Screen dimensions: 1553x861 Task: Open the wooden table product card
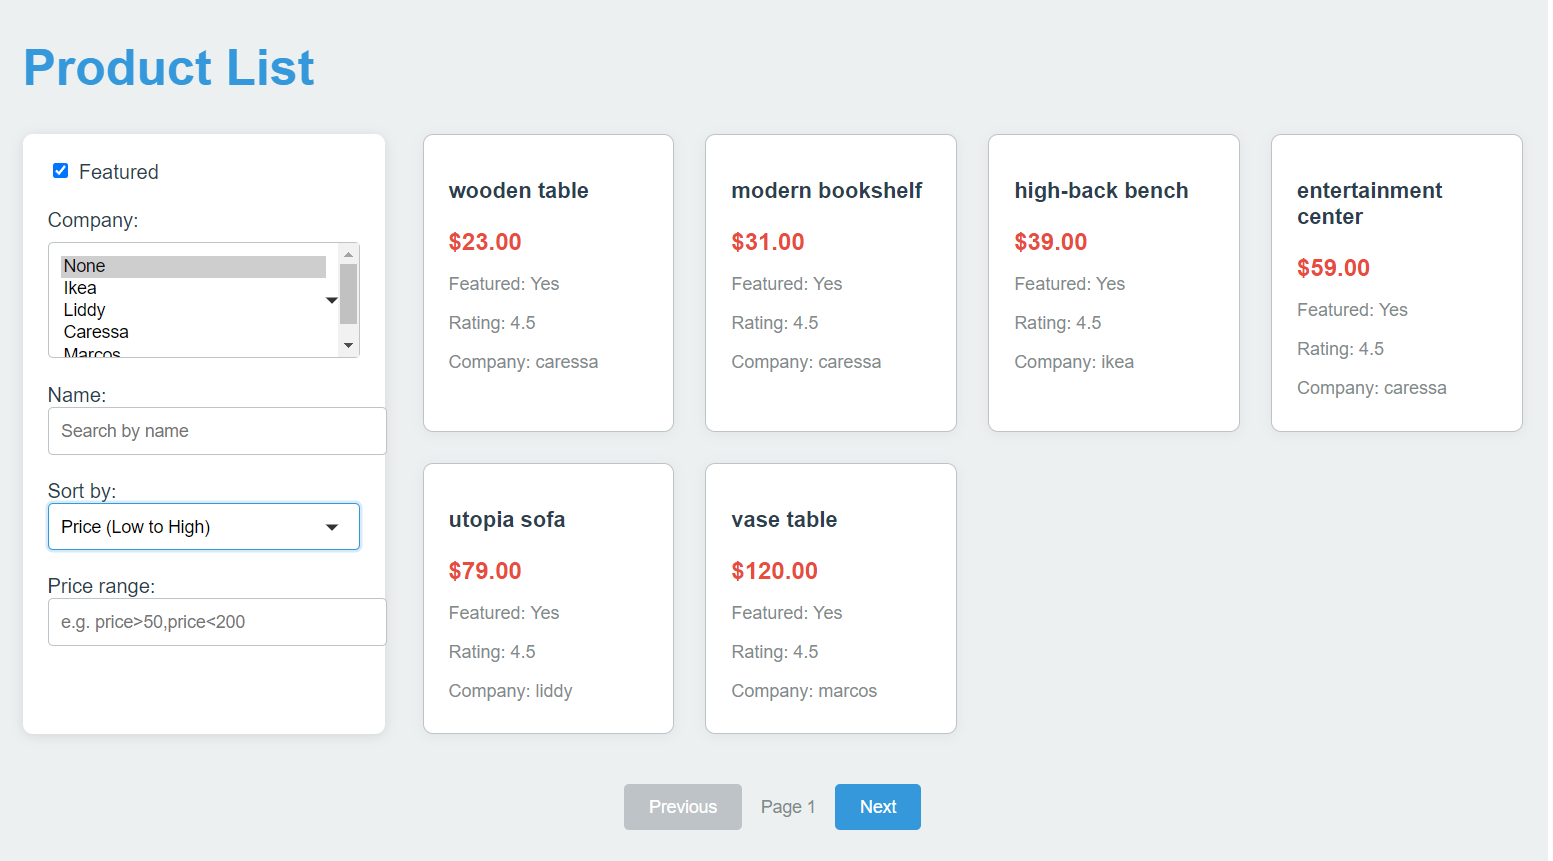[x=548, y=283]
